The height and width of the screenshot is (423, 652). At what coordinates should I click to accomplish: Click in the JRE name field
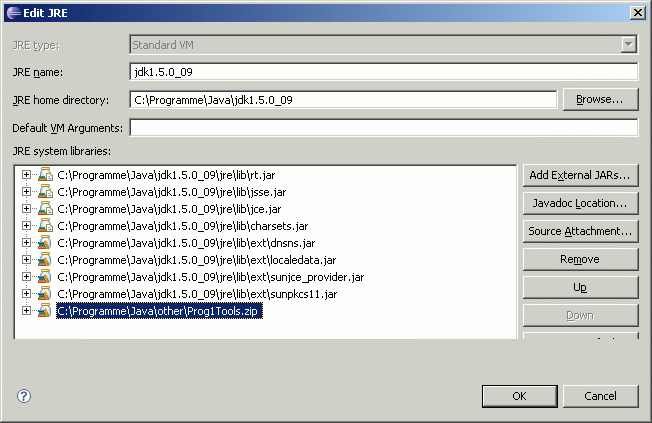[383, 72]
